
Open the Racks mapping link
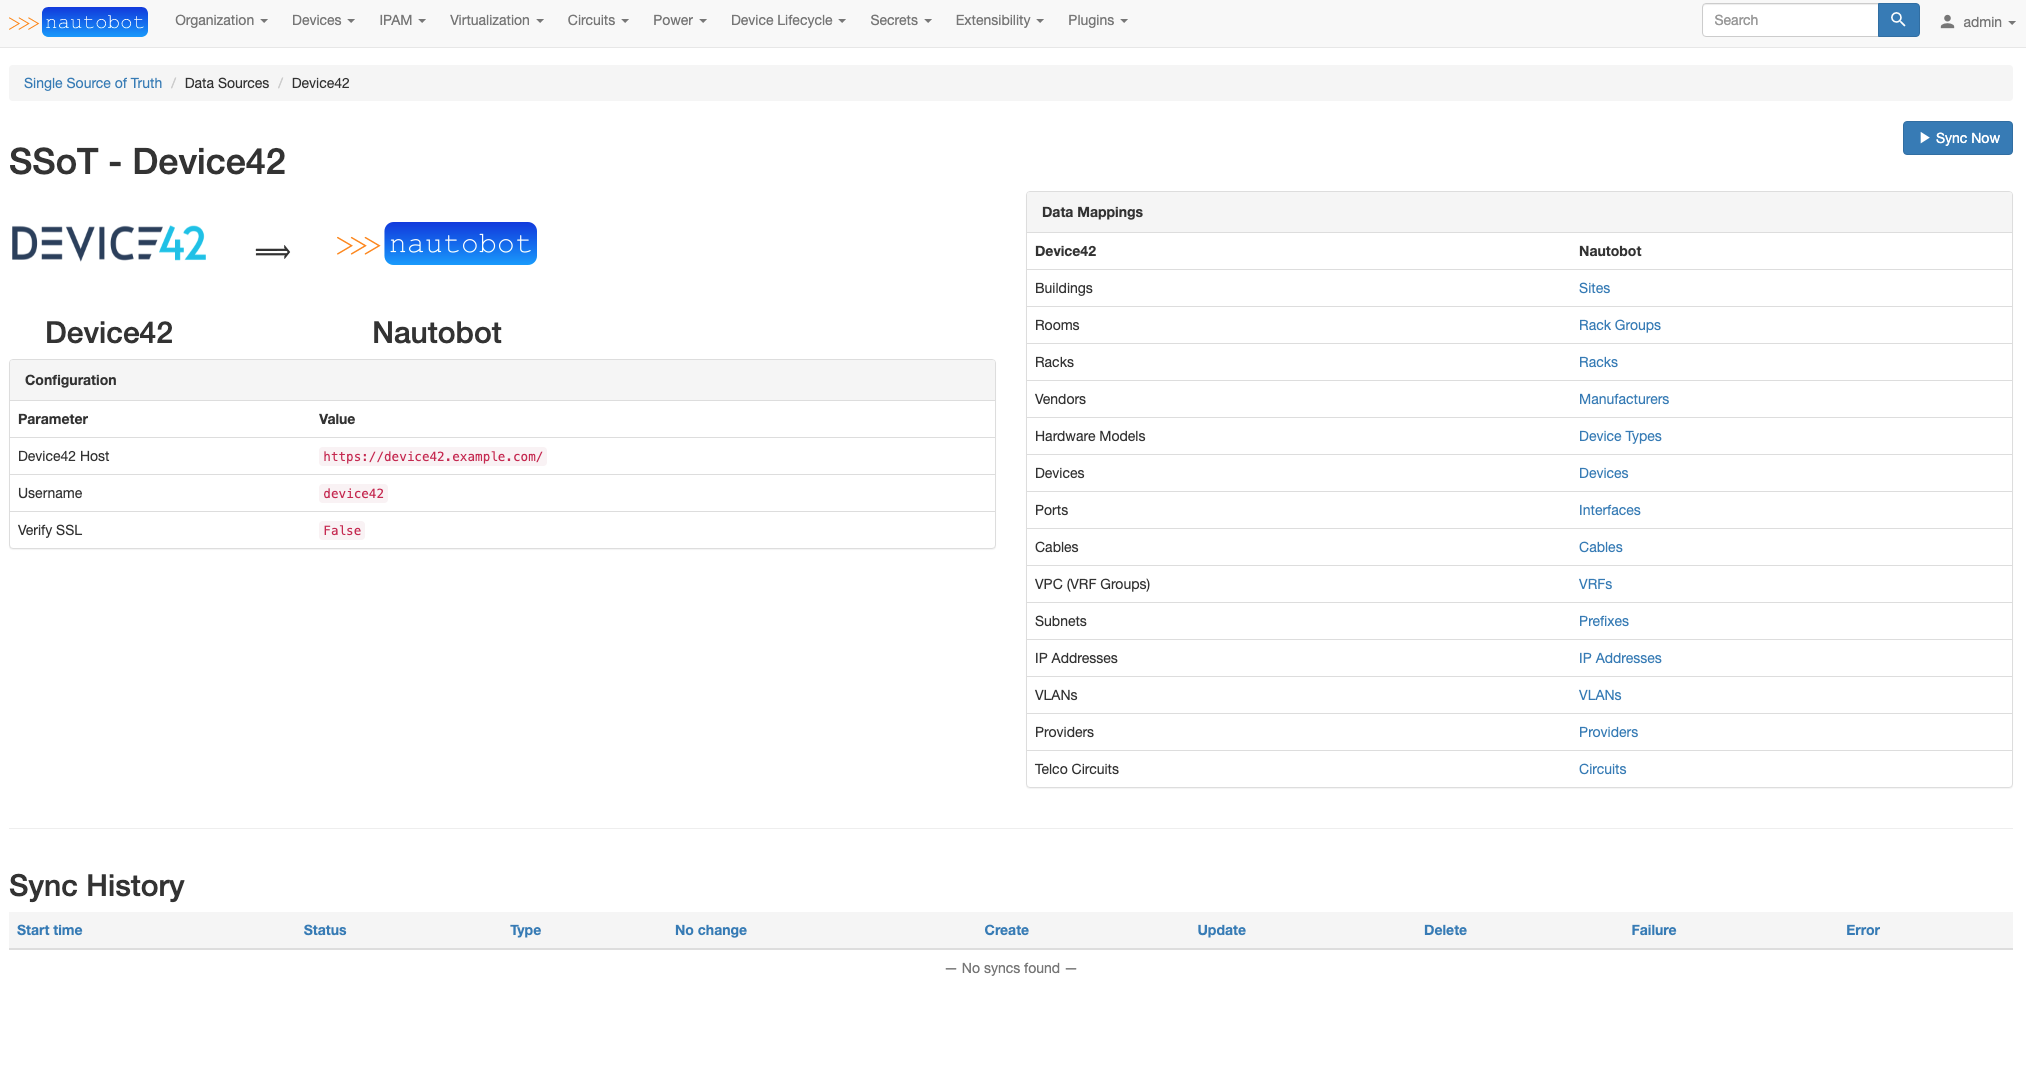tap(1598, 362)
